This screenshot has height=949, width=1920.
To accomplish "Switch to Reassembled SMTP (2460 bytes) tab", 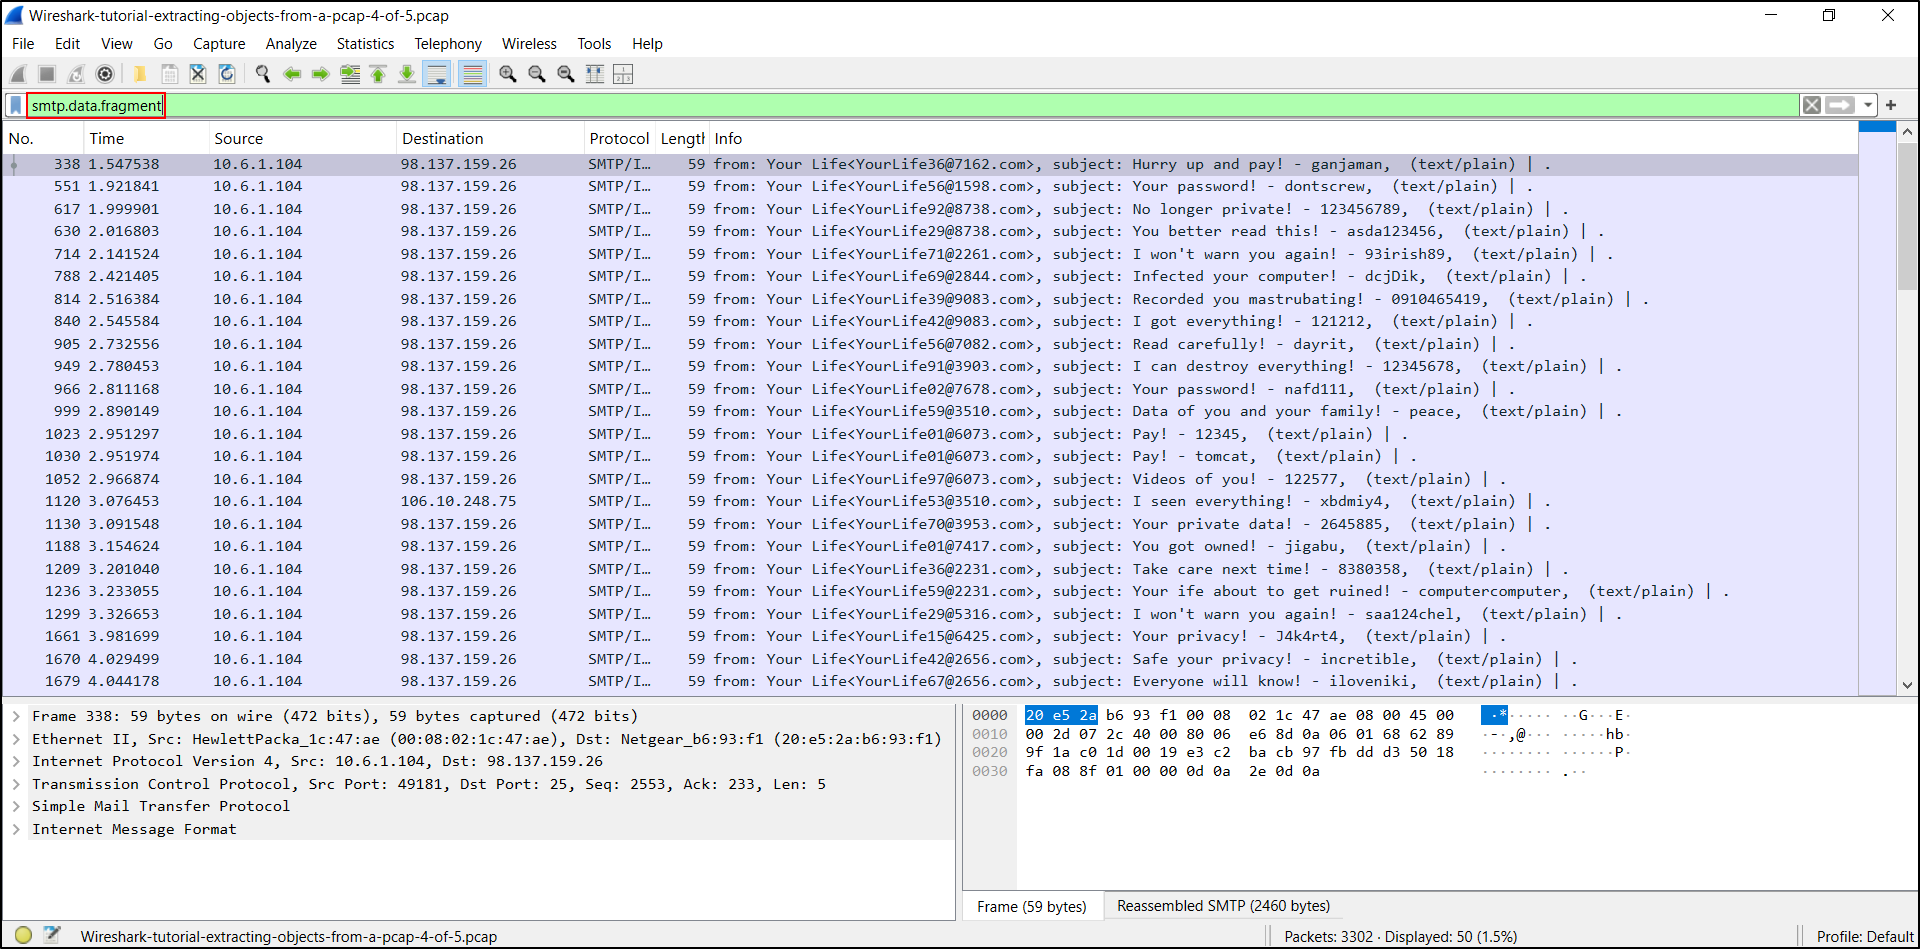I will [1223, 906].
